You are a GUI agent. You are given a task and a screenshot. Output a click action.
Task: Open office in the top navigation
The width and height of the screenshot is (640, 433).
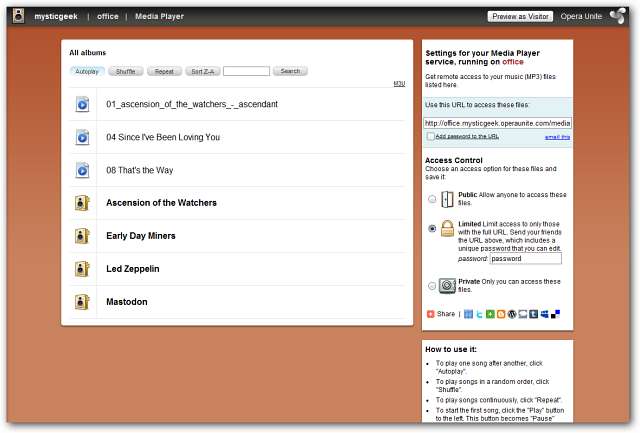click(108, 16)
